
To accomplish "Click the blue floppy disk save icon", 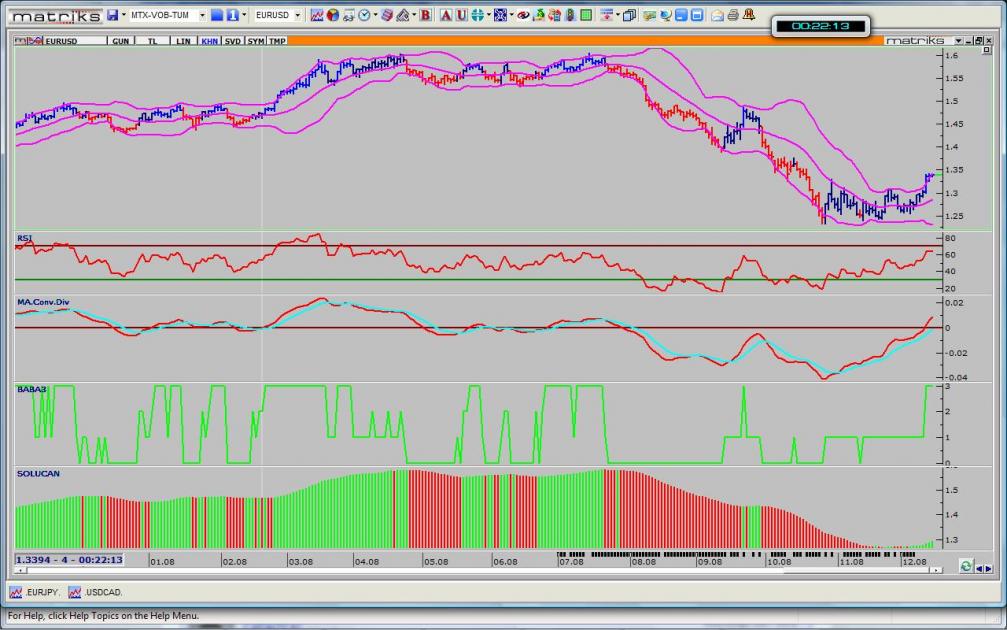I will tap(112, 15).
